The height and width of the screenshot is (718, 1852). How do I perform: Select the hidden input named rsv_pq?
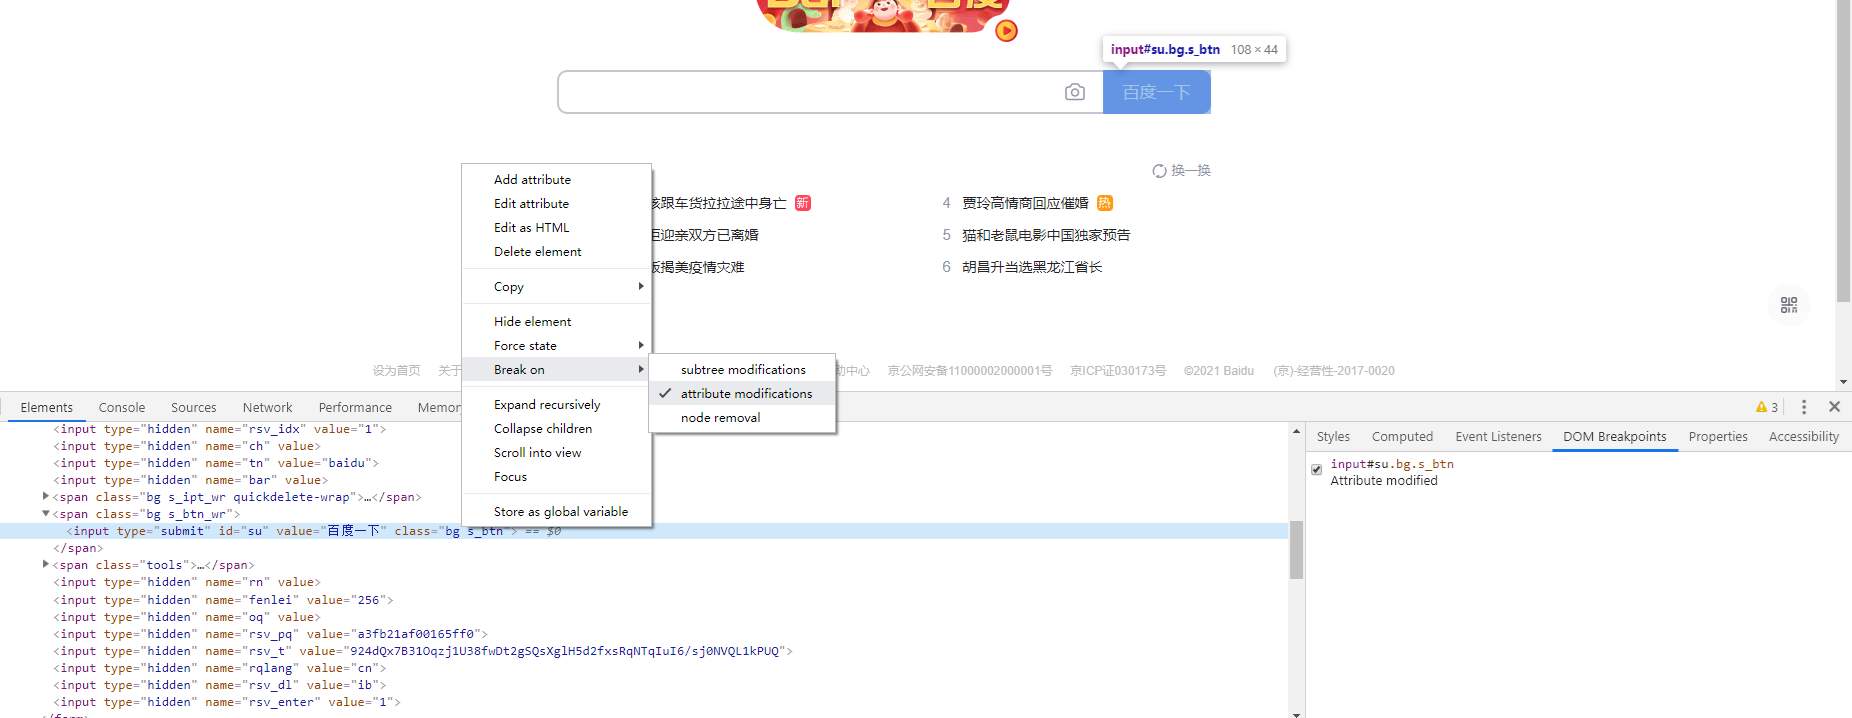[x=270, y=634]
